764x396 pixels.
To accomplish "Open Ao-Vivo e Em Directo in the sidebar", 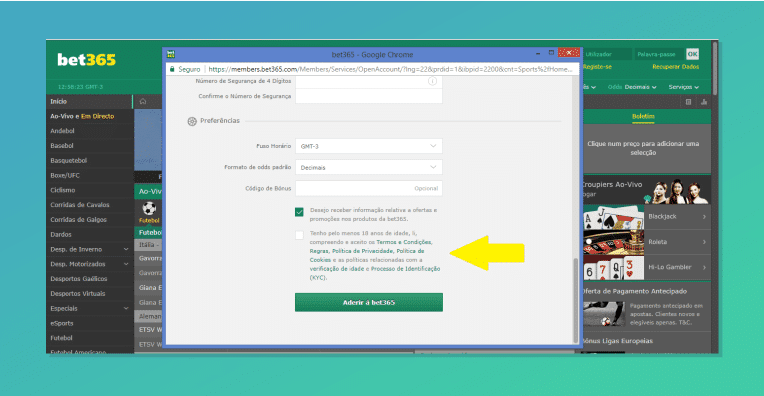I will click(x=90, y=116).
